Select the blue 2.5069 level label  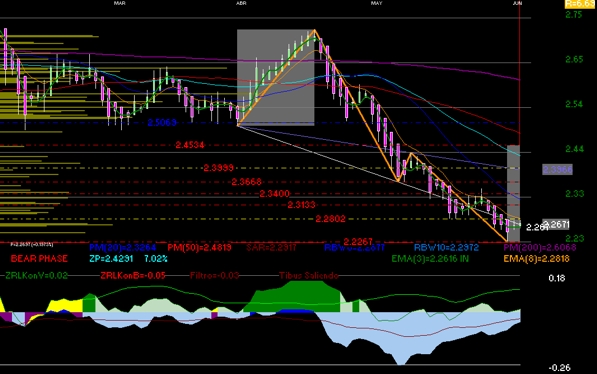(162, 123)
